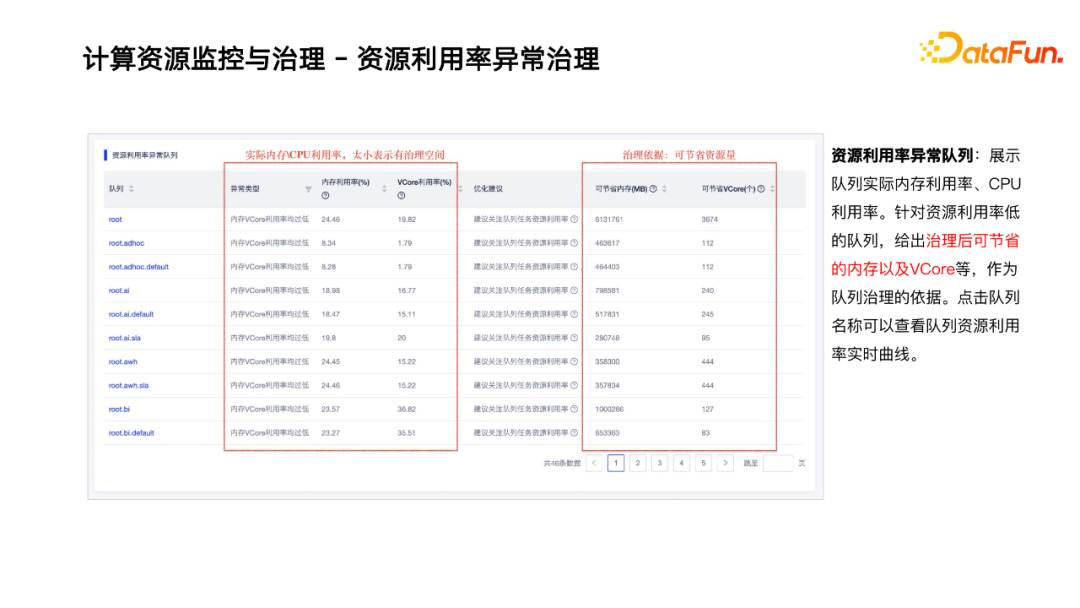
Task: Toggle sorting on the 队列 column
Action: [x=133, y=186]
